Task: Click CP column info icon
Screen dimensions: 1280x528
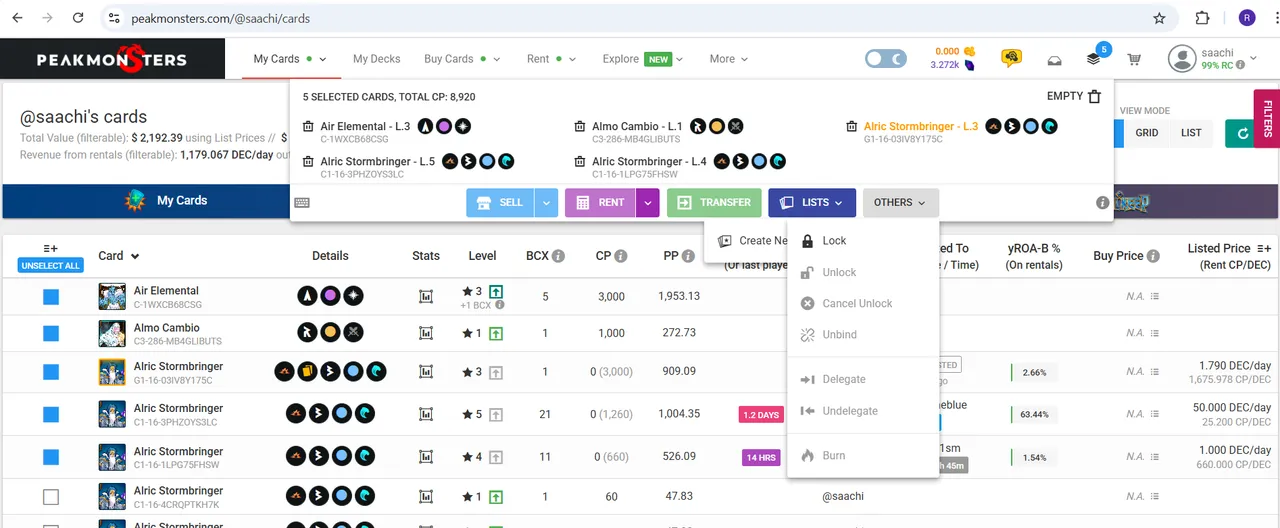Action: 621,256
